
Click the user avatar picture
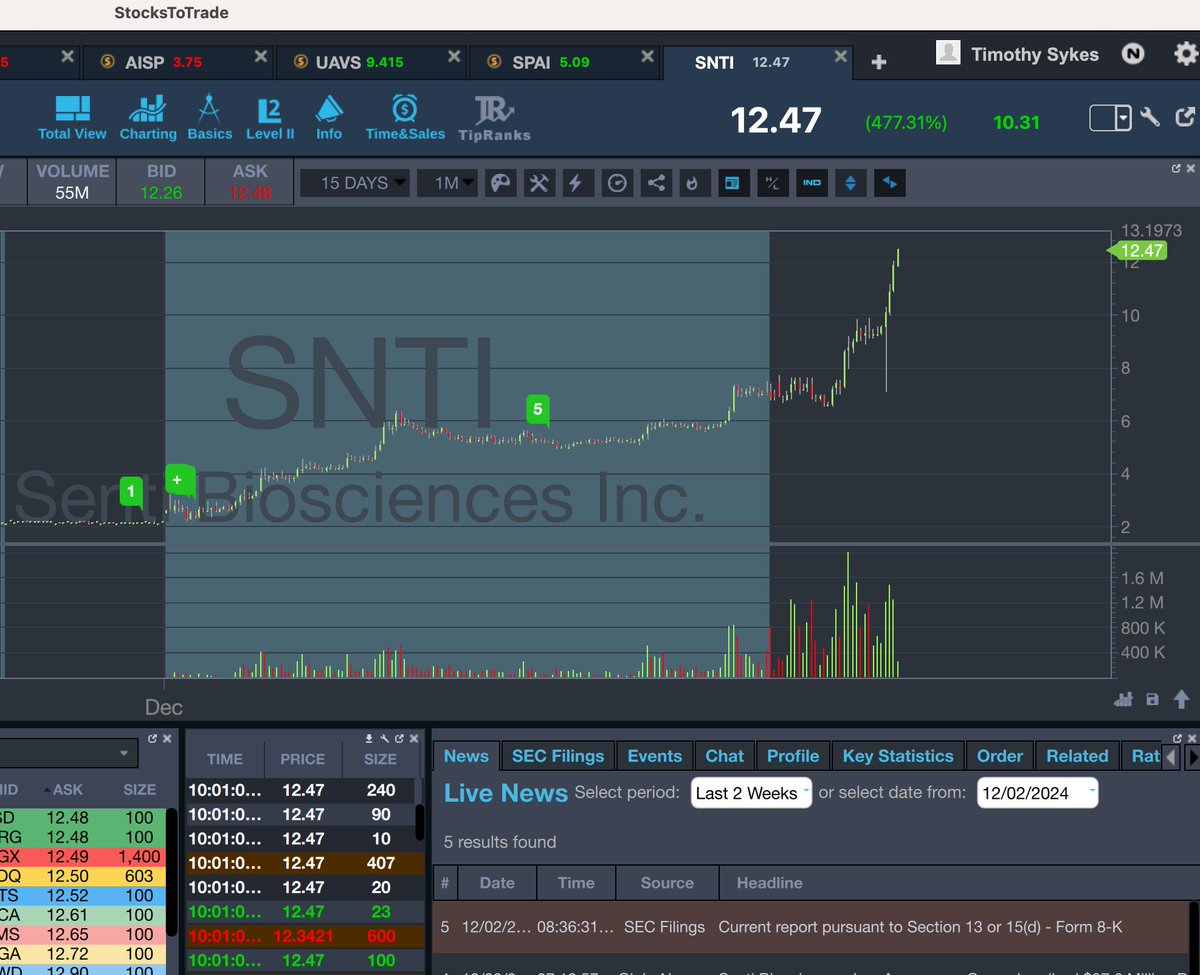click(x=948, y=53)
